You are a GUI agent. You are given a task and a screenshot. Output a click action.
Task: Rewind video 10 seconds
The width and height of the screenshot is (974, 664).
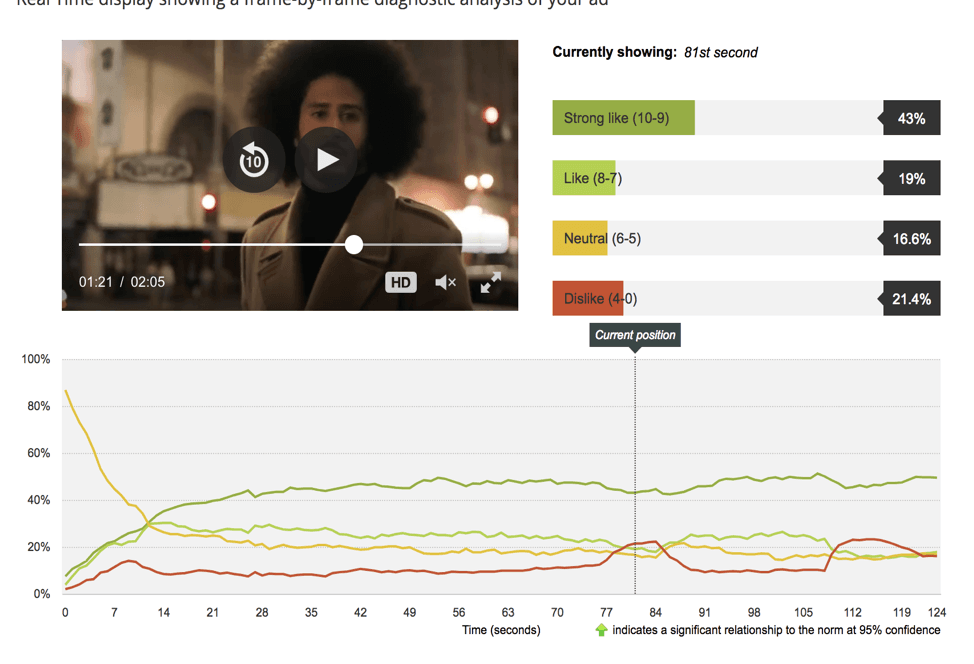(253, 160)
